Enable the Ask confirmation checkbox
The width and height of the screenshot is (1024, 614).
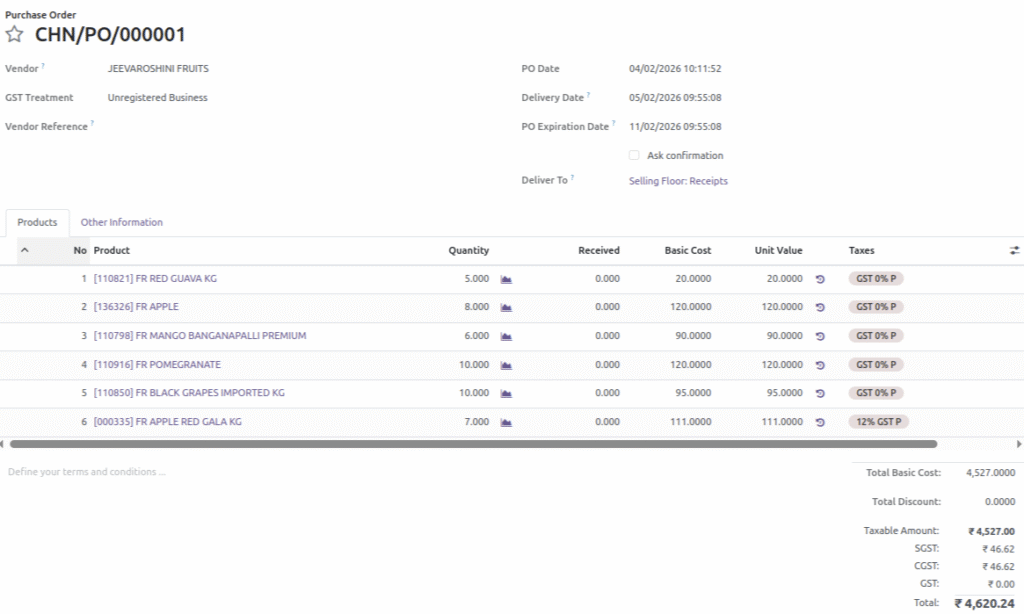[x=634, y=156]
